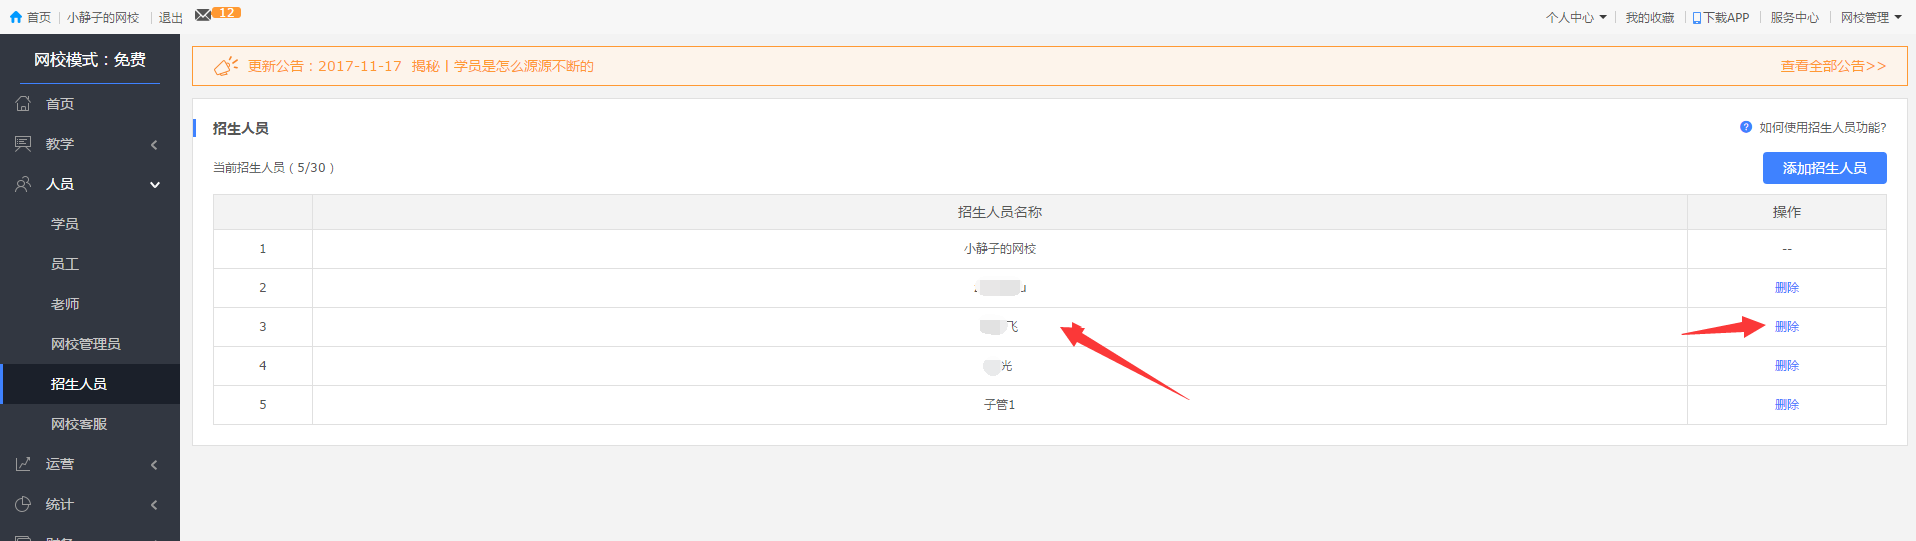Screen dimensions: 1916x541
Task: Delete the recruiter in row 3
Action: pyautogui.click(x=1786, y=327)
